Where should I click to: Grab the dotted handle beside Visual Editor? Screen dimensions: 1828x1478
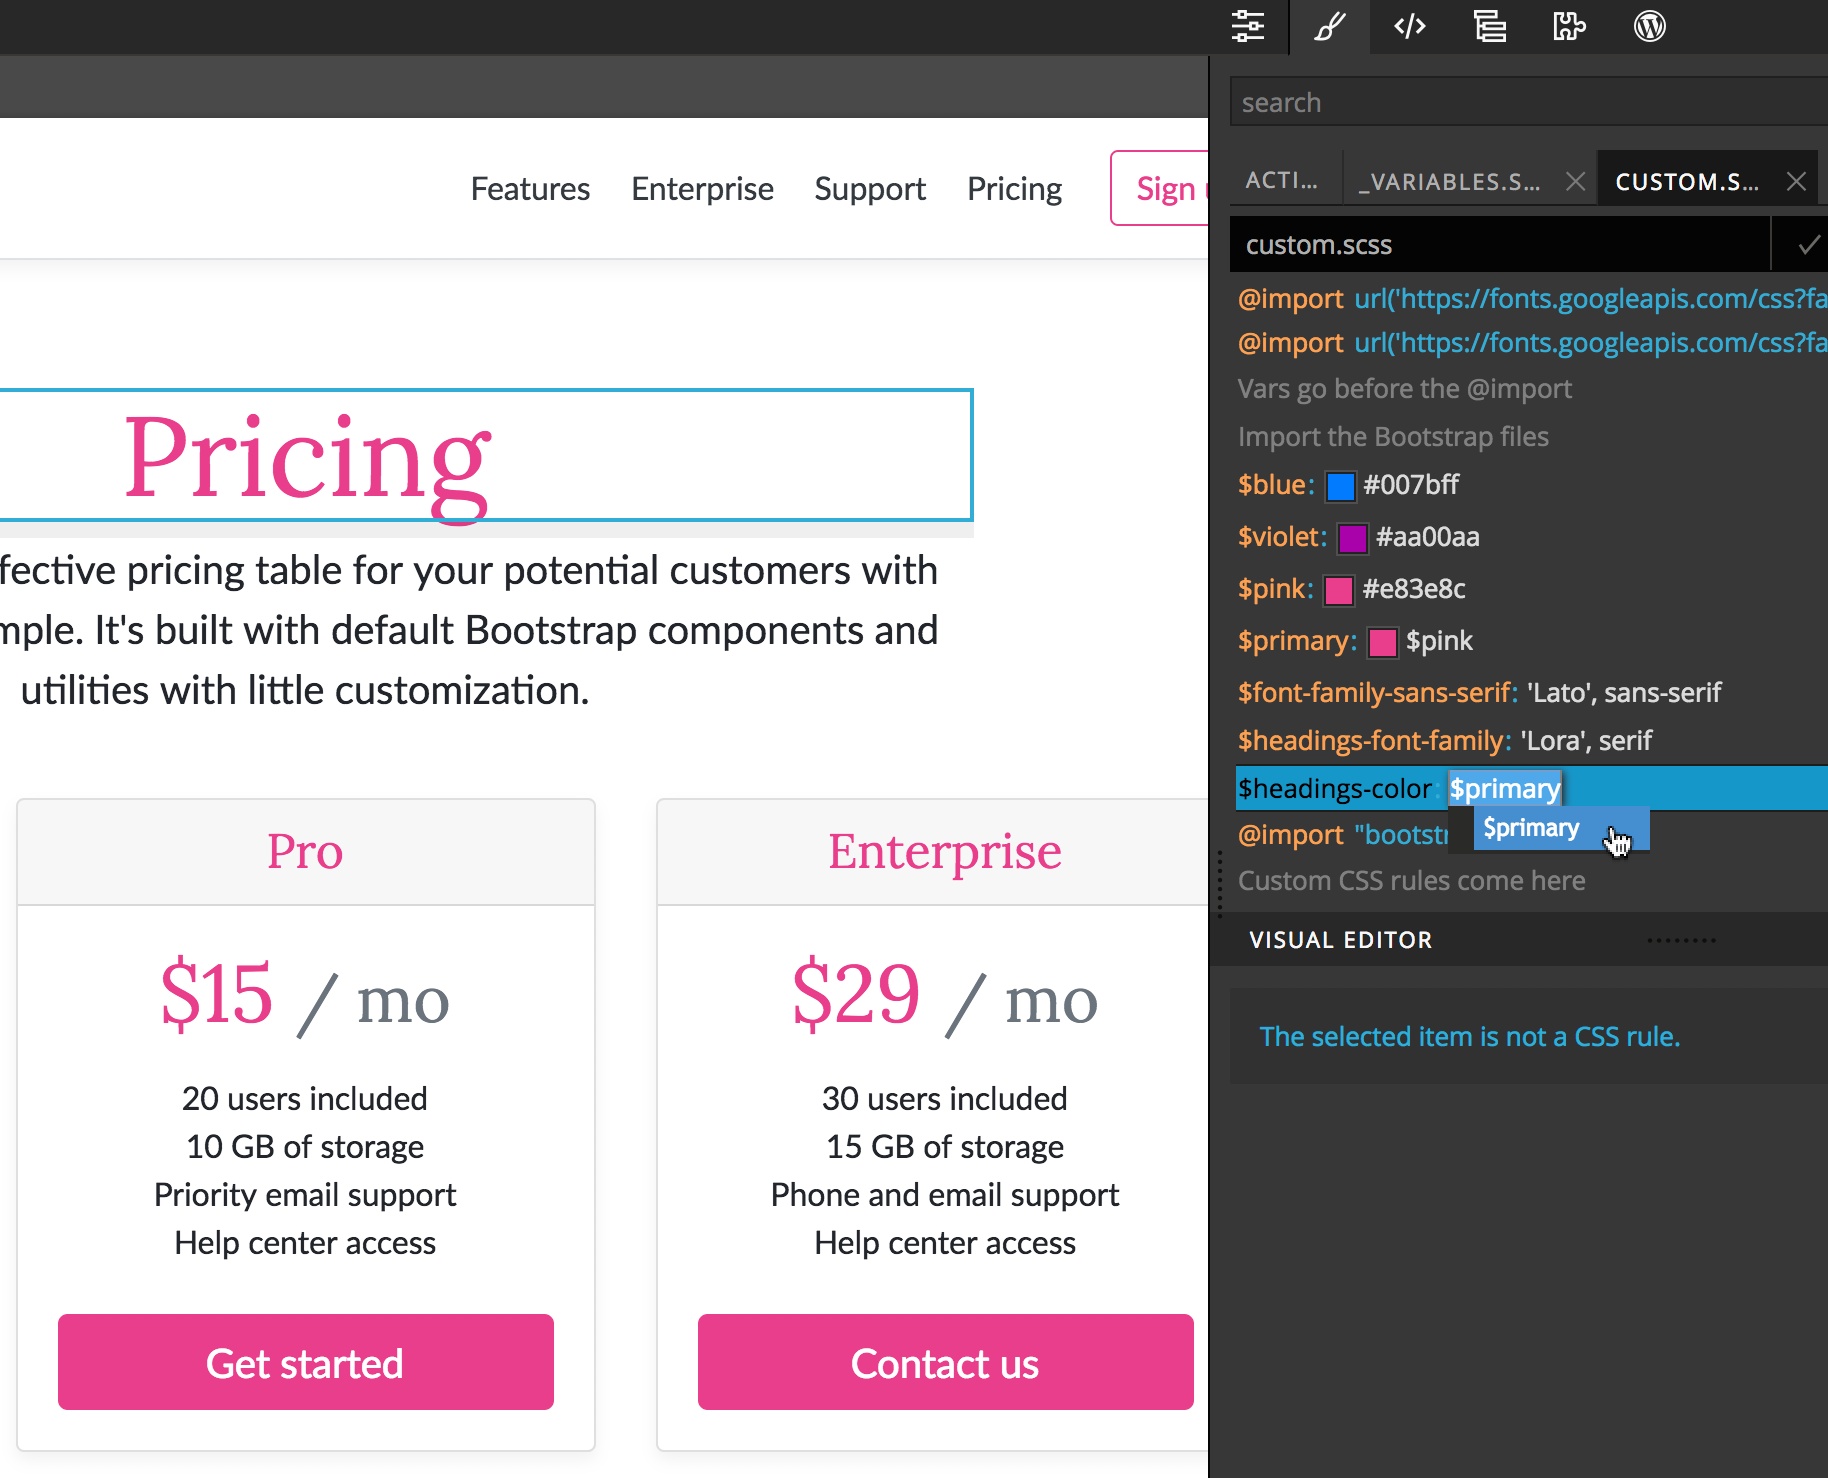coord(1681,940)
